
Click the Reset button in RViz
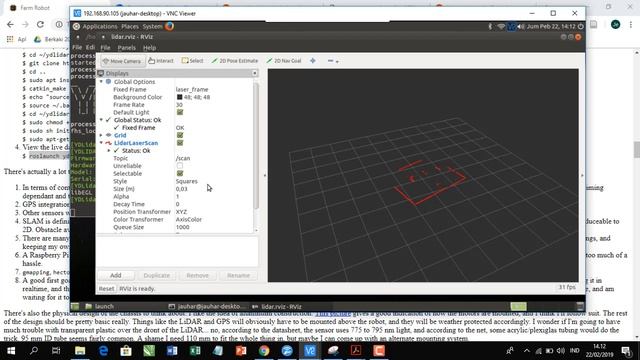[107, 289]
